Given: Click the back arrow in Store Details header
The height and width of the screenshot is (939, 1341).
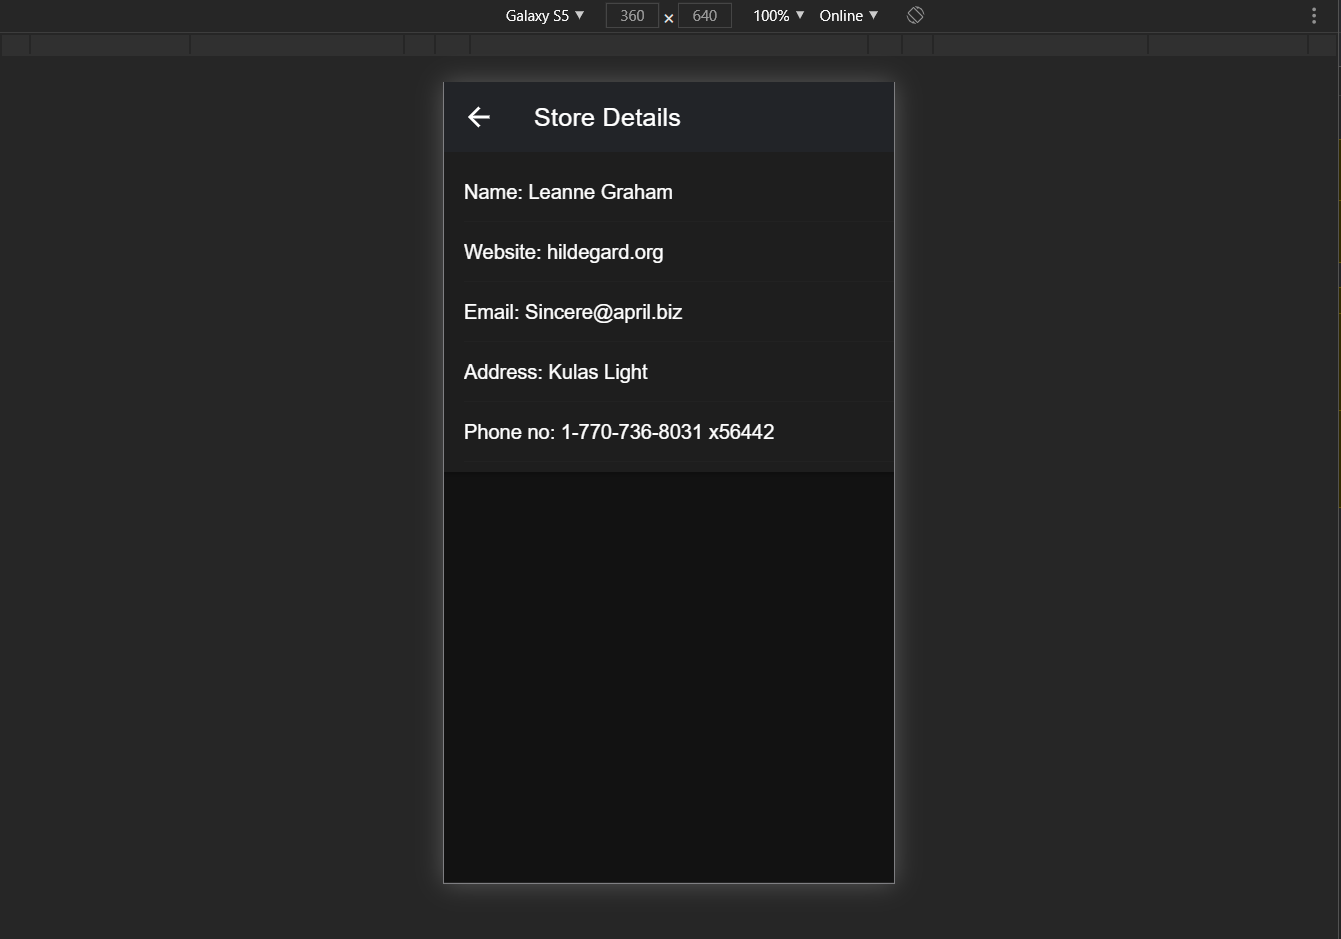Looking at the screenshot, I should 478,117.
